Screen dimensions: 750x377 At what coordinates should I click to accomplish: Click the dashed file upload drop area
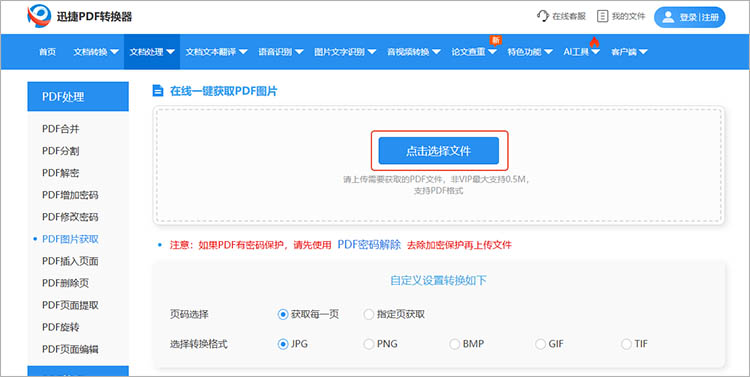coord(438,165)
